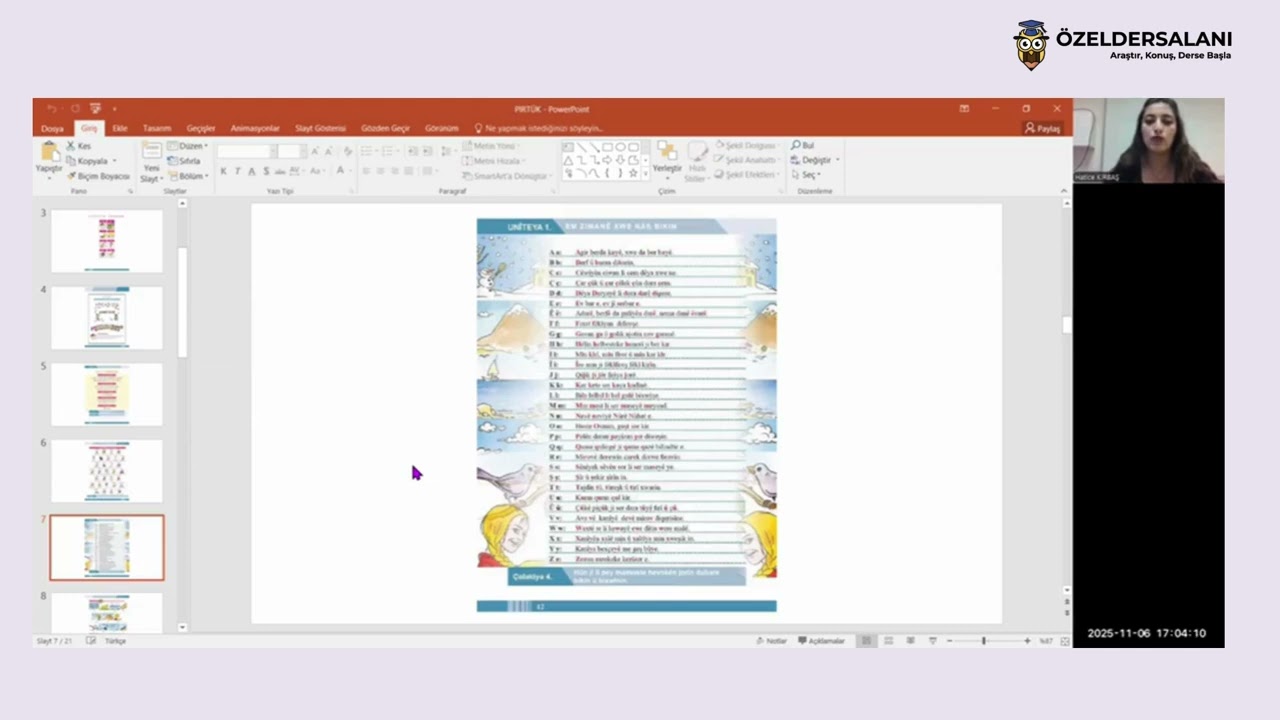
Task: Select the Biçim Boyacısı format painter
Action: 98,176
